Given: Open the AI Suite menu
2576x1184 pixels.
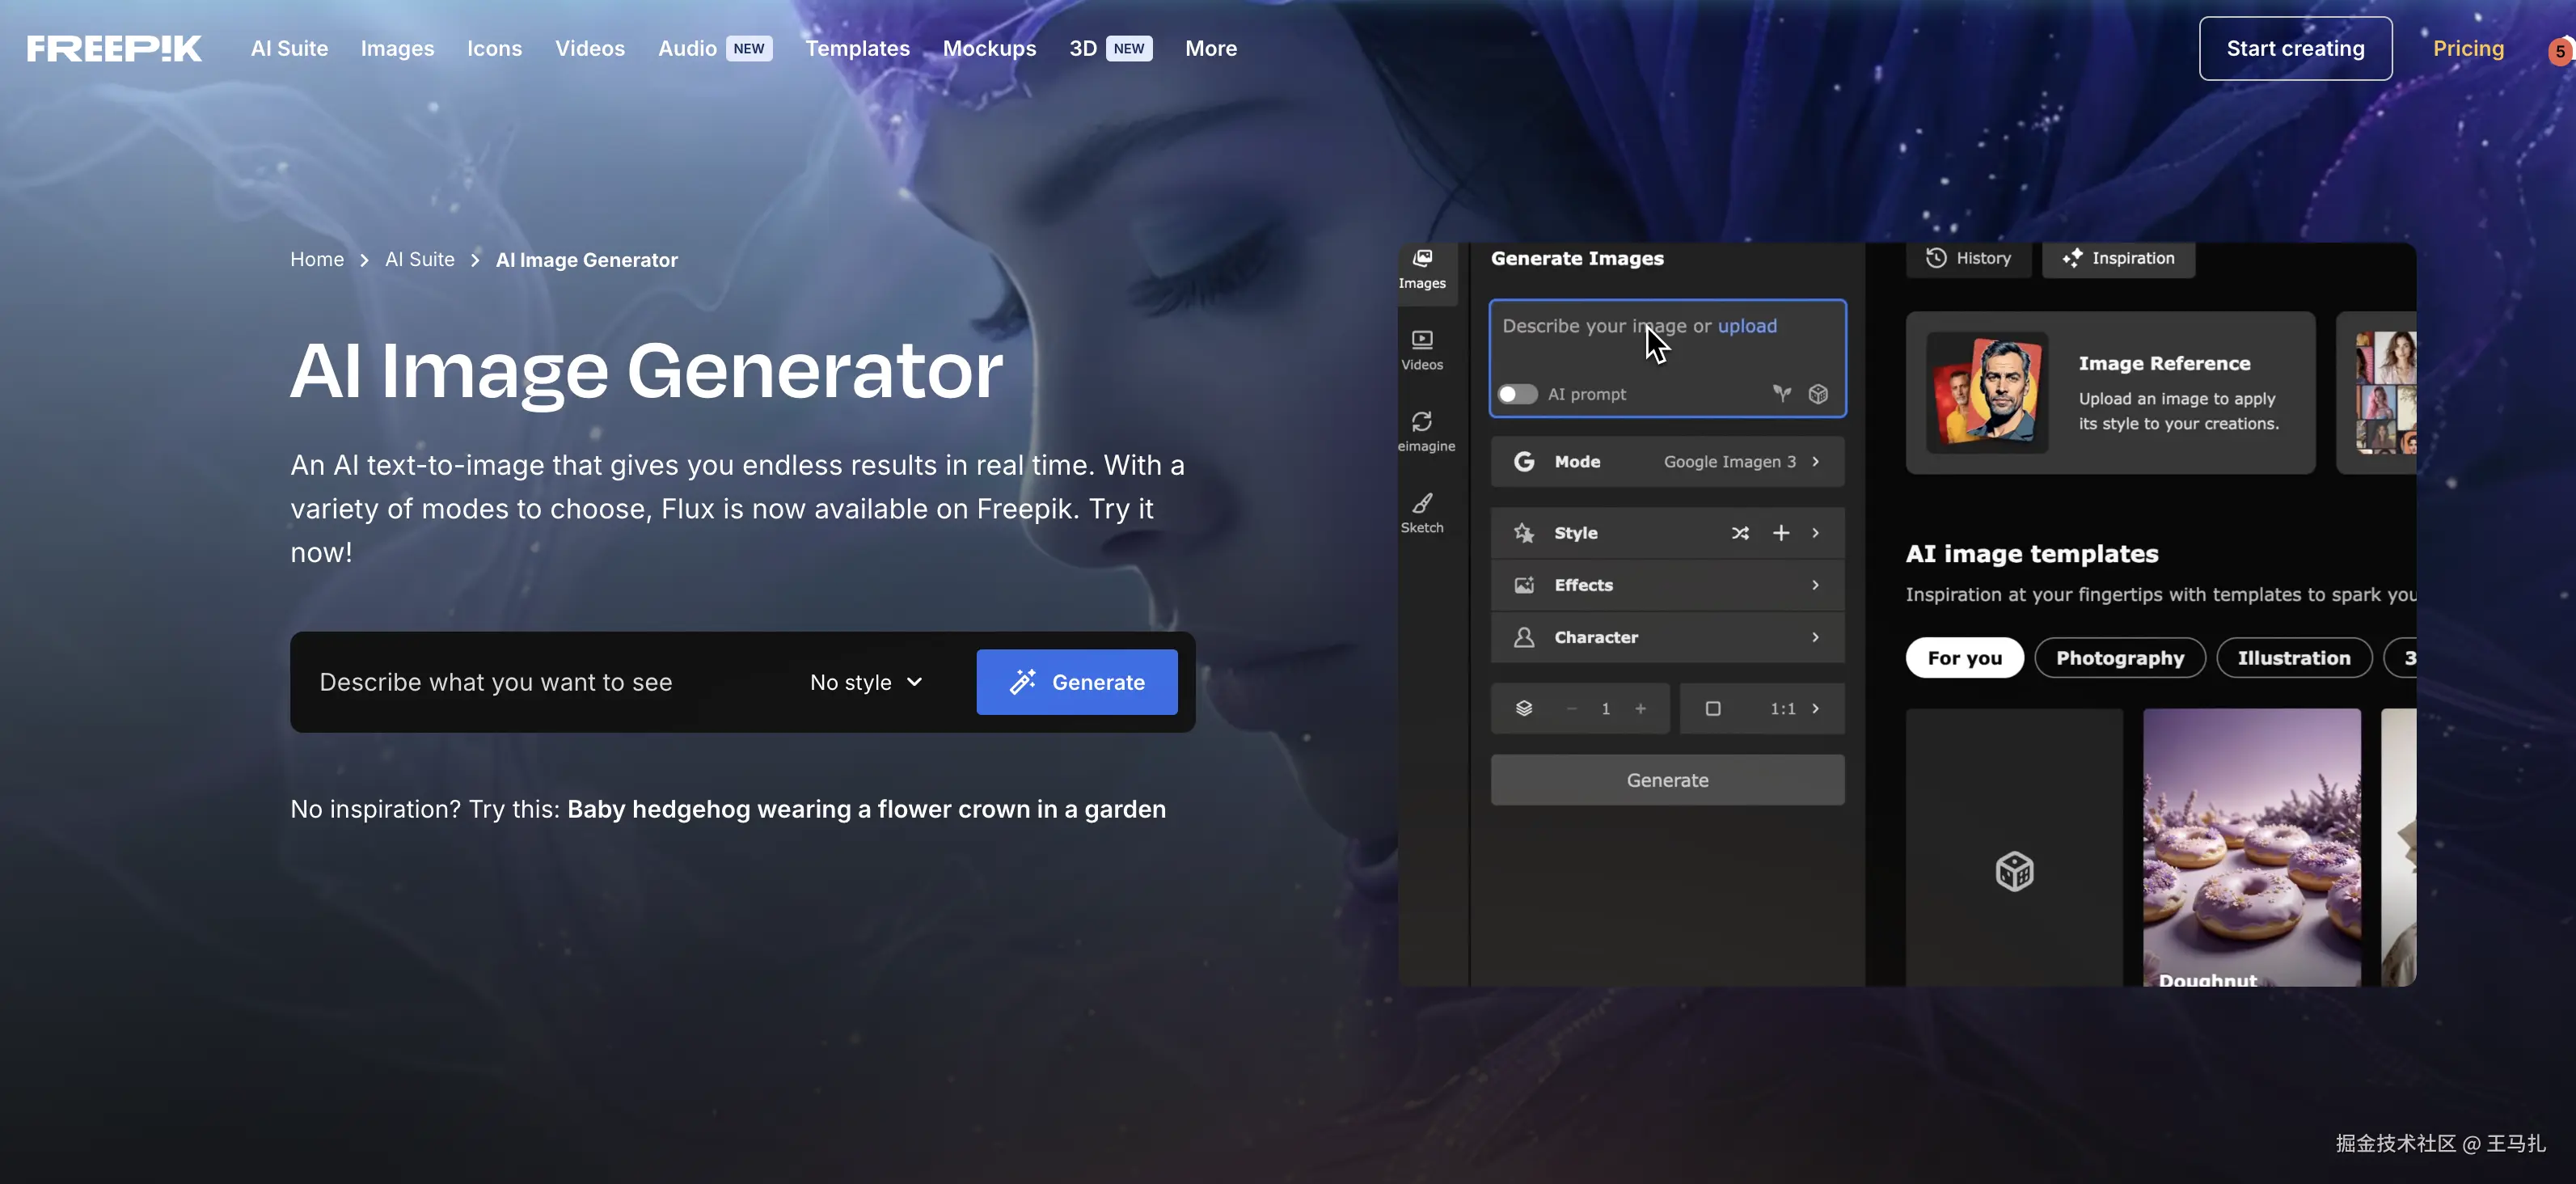Looking at the screenshot, I should tap(289, 48).
